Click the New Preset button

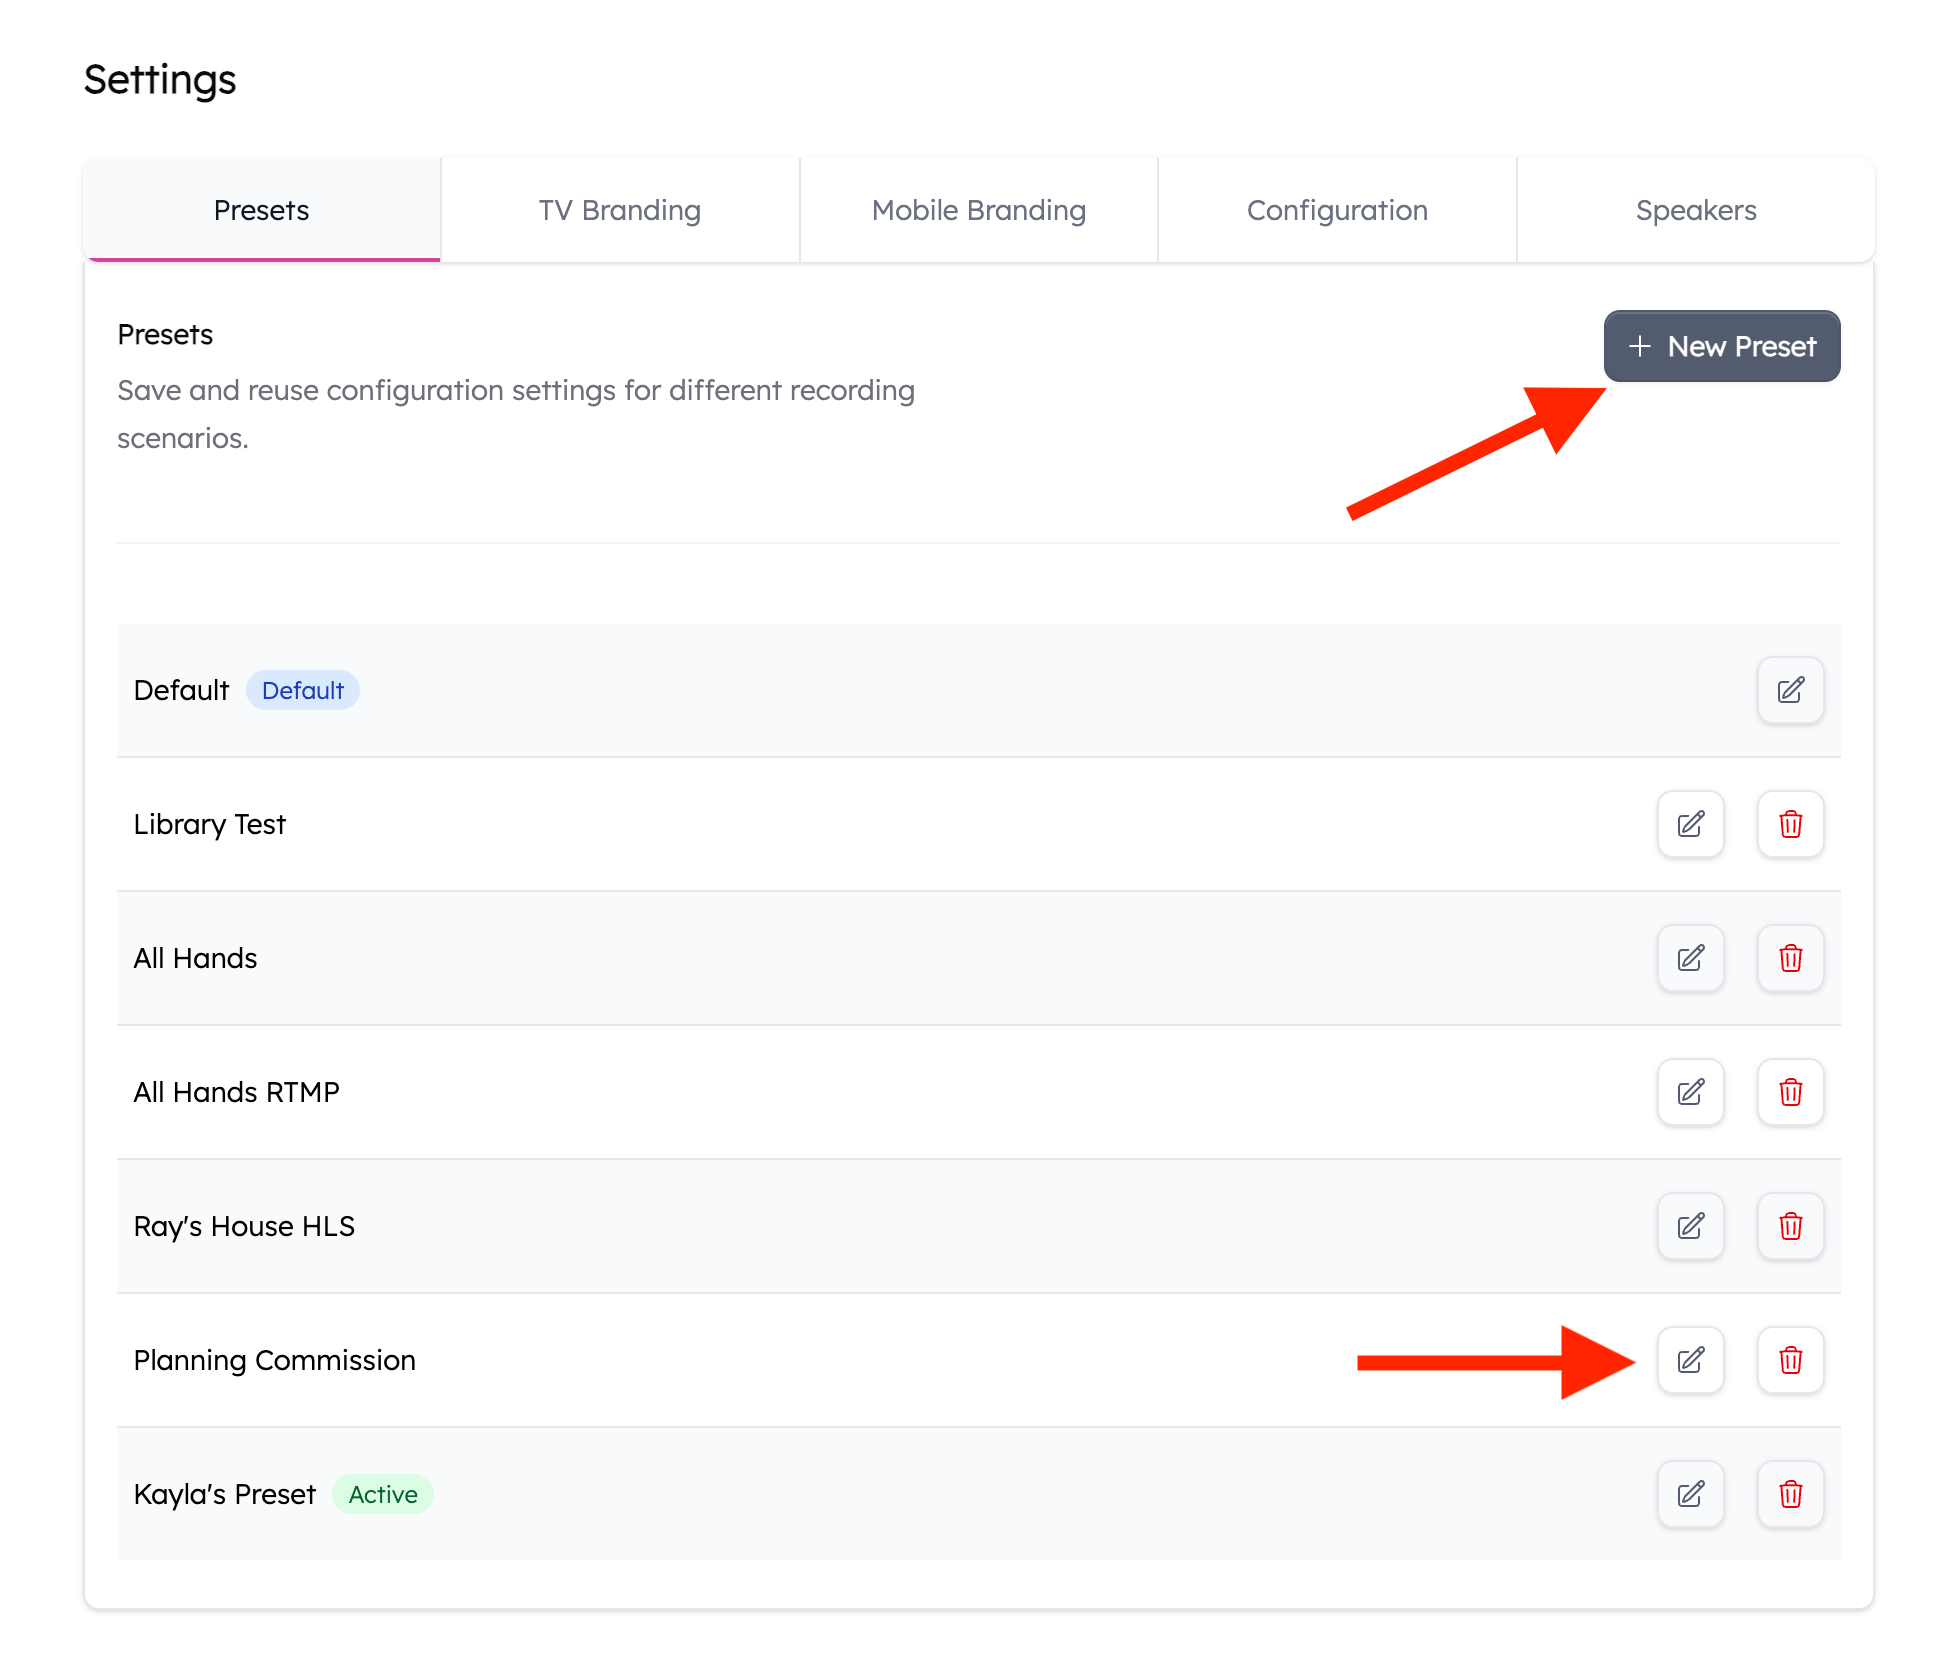[x=1721, y=346]
